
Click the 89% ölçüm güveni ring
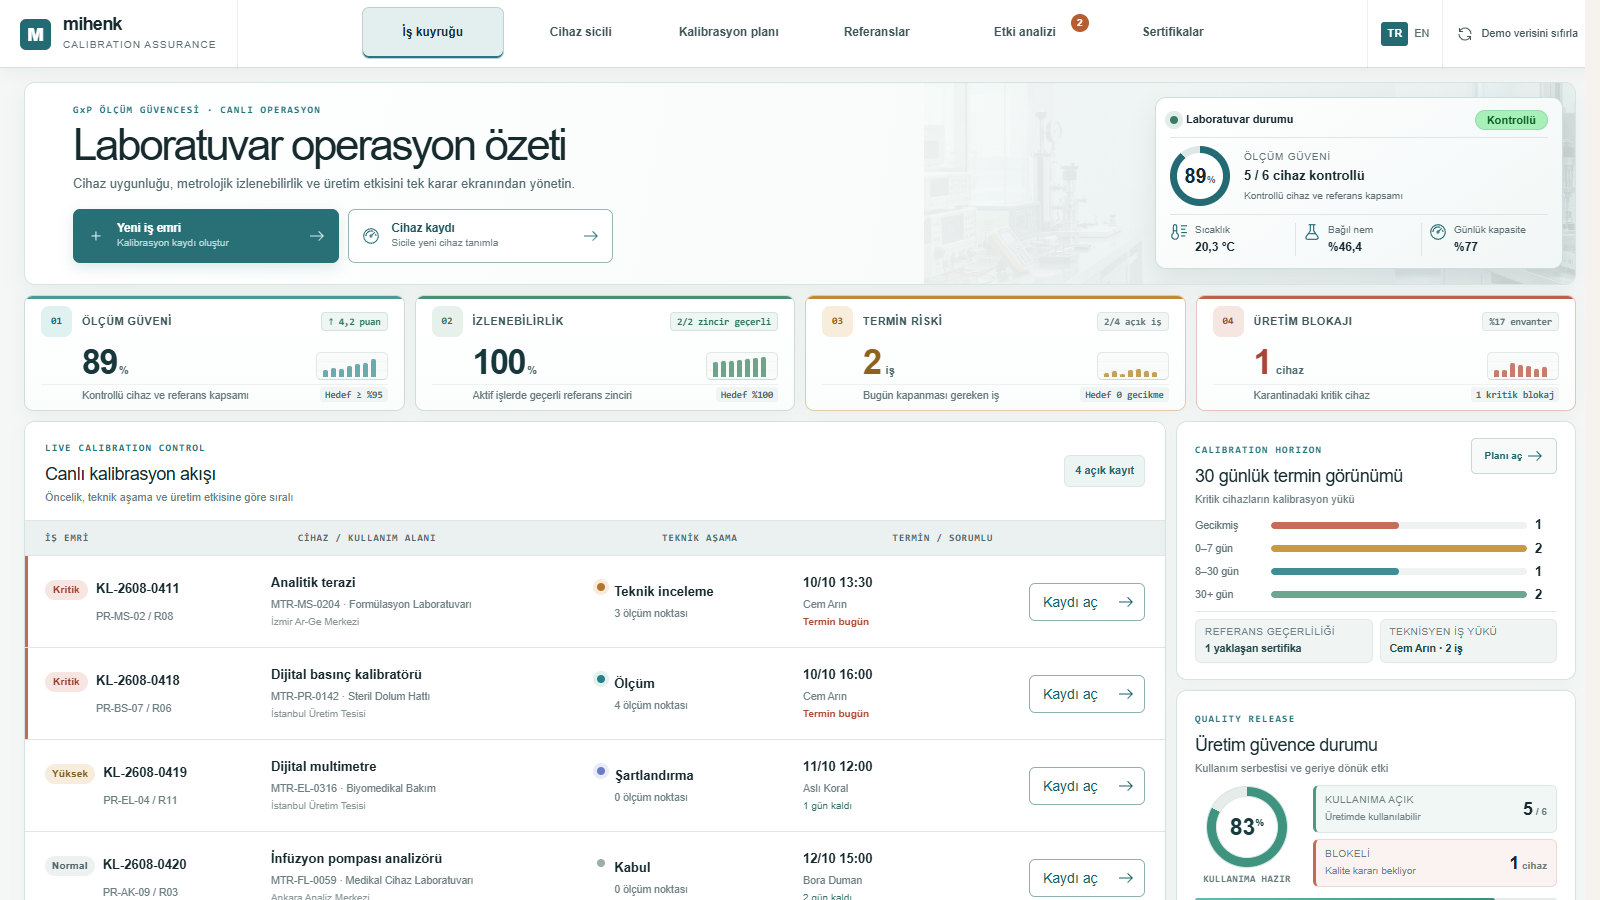1200,176
